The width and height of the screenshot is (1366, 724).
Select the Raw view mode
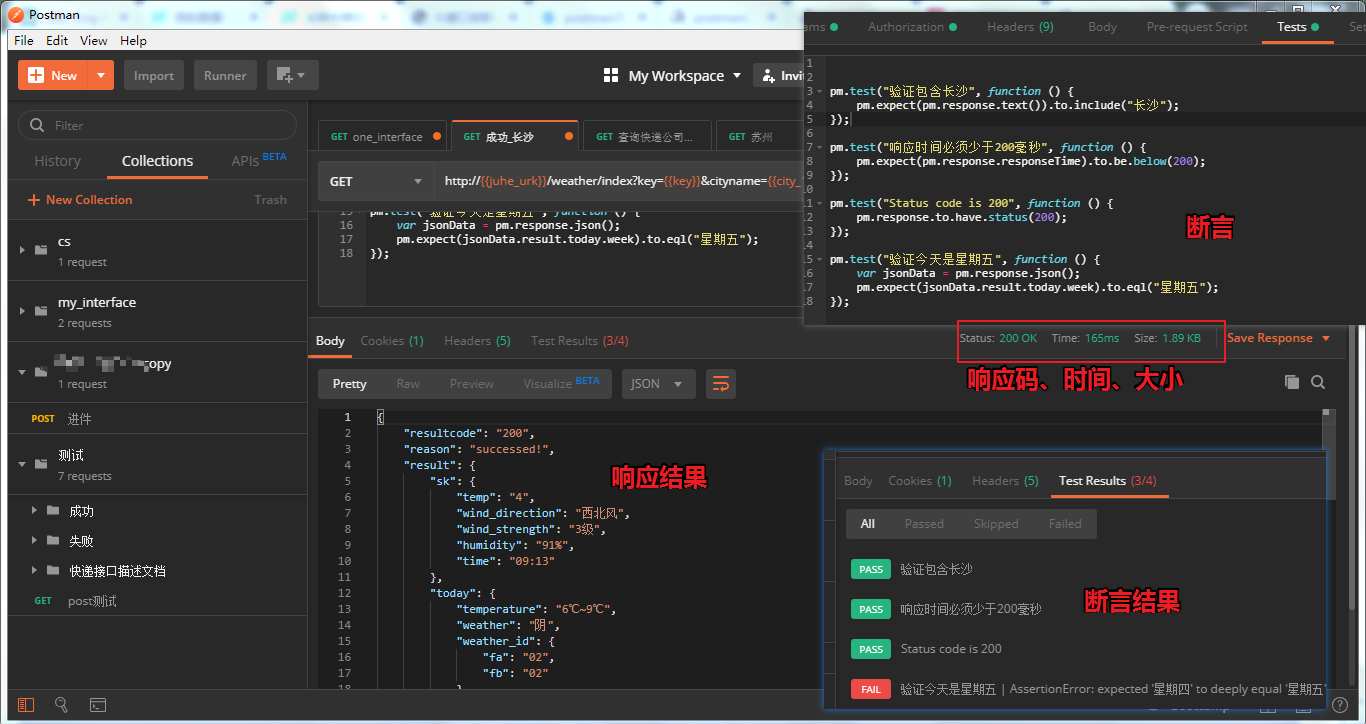tap(408, 384)
